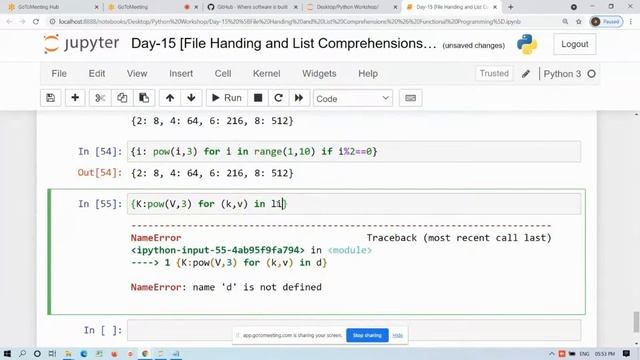Open Windows notification center icon
This screenshot has height=360, width=640.
[627, 353]
